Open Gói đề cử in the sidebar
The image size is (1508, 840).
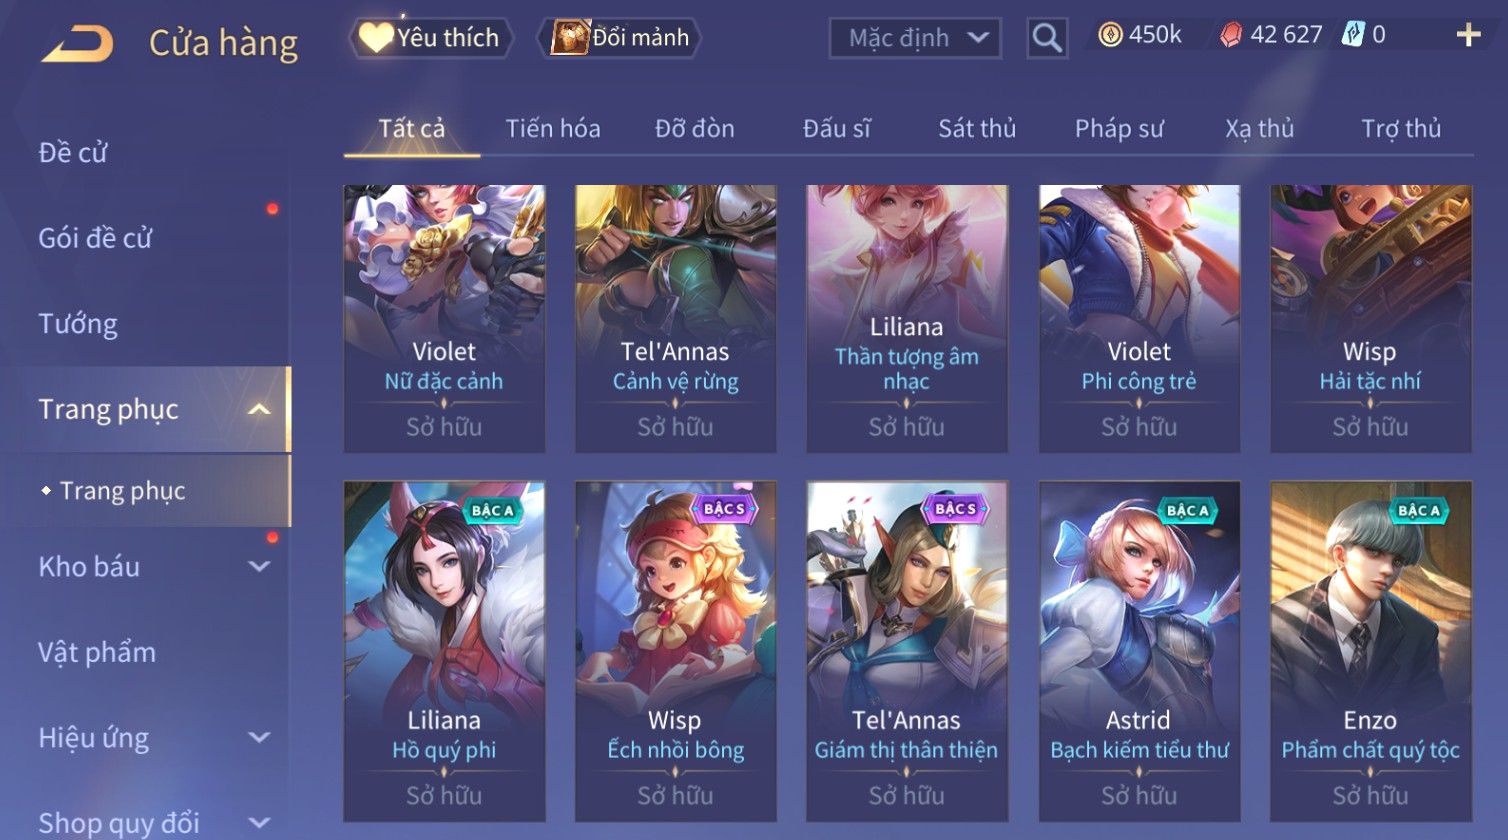click(95, 238)
